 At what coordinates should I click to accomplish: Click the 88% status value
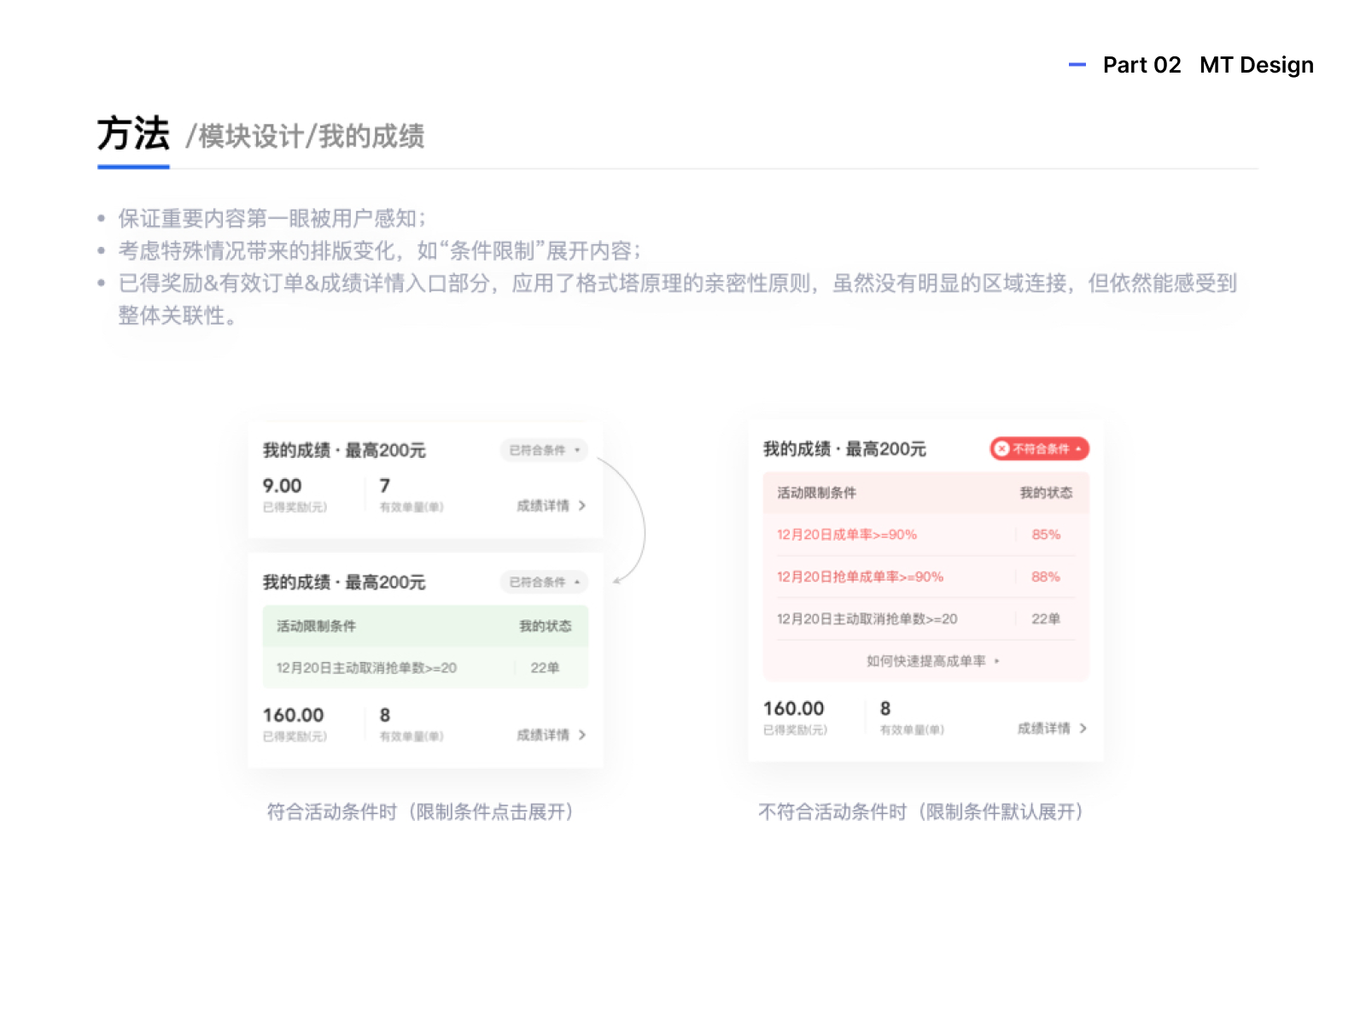click(1046, 577)
